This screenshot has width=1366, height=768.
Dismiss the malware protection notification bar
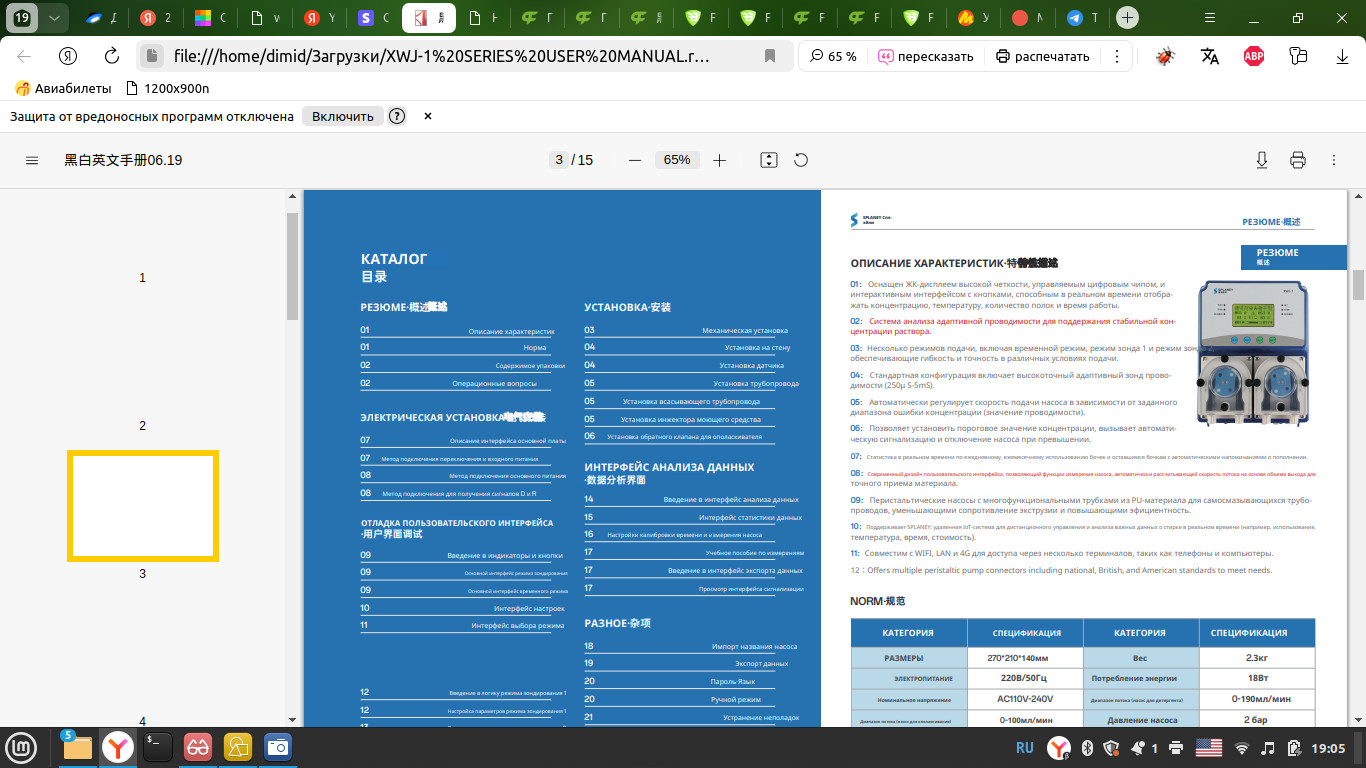[428, 116]
